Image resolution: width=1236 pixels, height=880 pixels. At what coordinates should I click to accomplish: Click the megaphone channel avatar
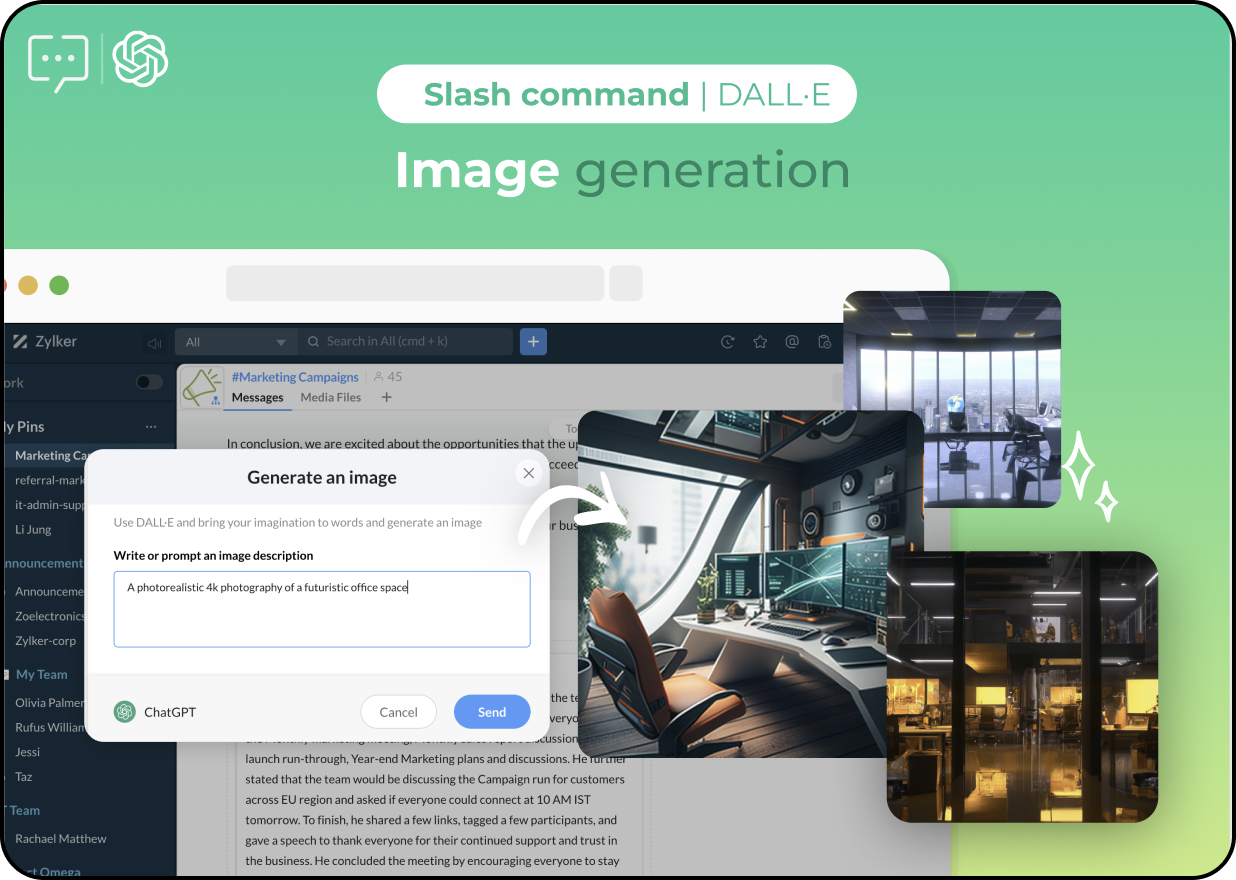coord(202,387)
